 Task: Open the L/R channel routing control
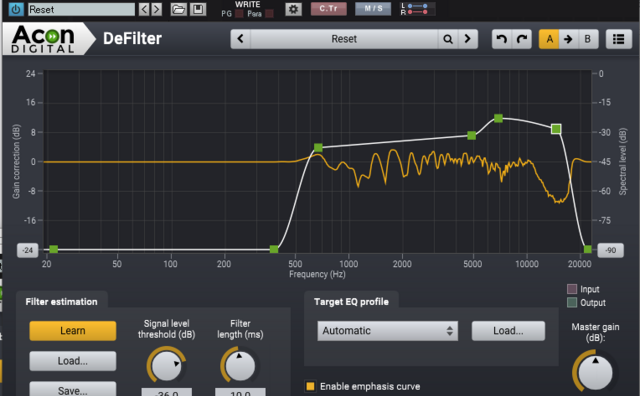(417, 9)
